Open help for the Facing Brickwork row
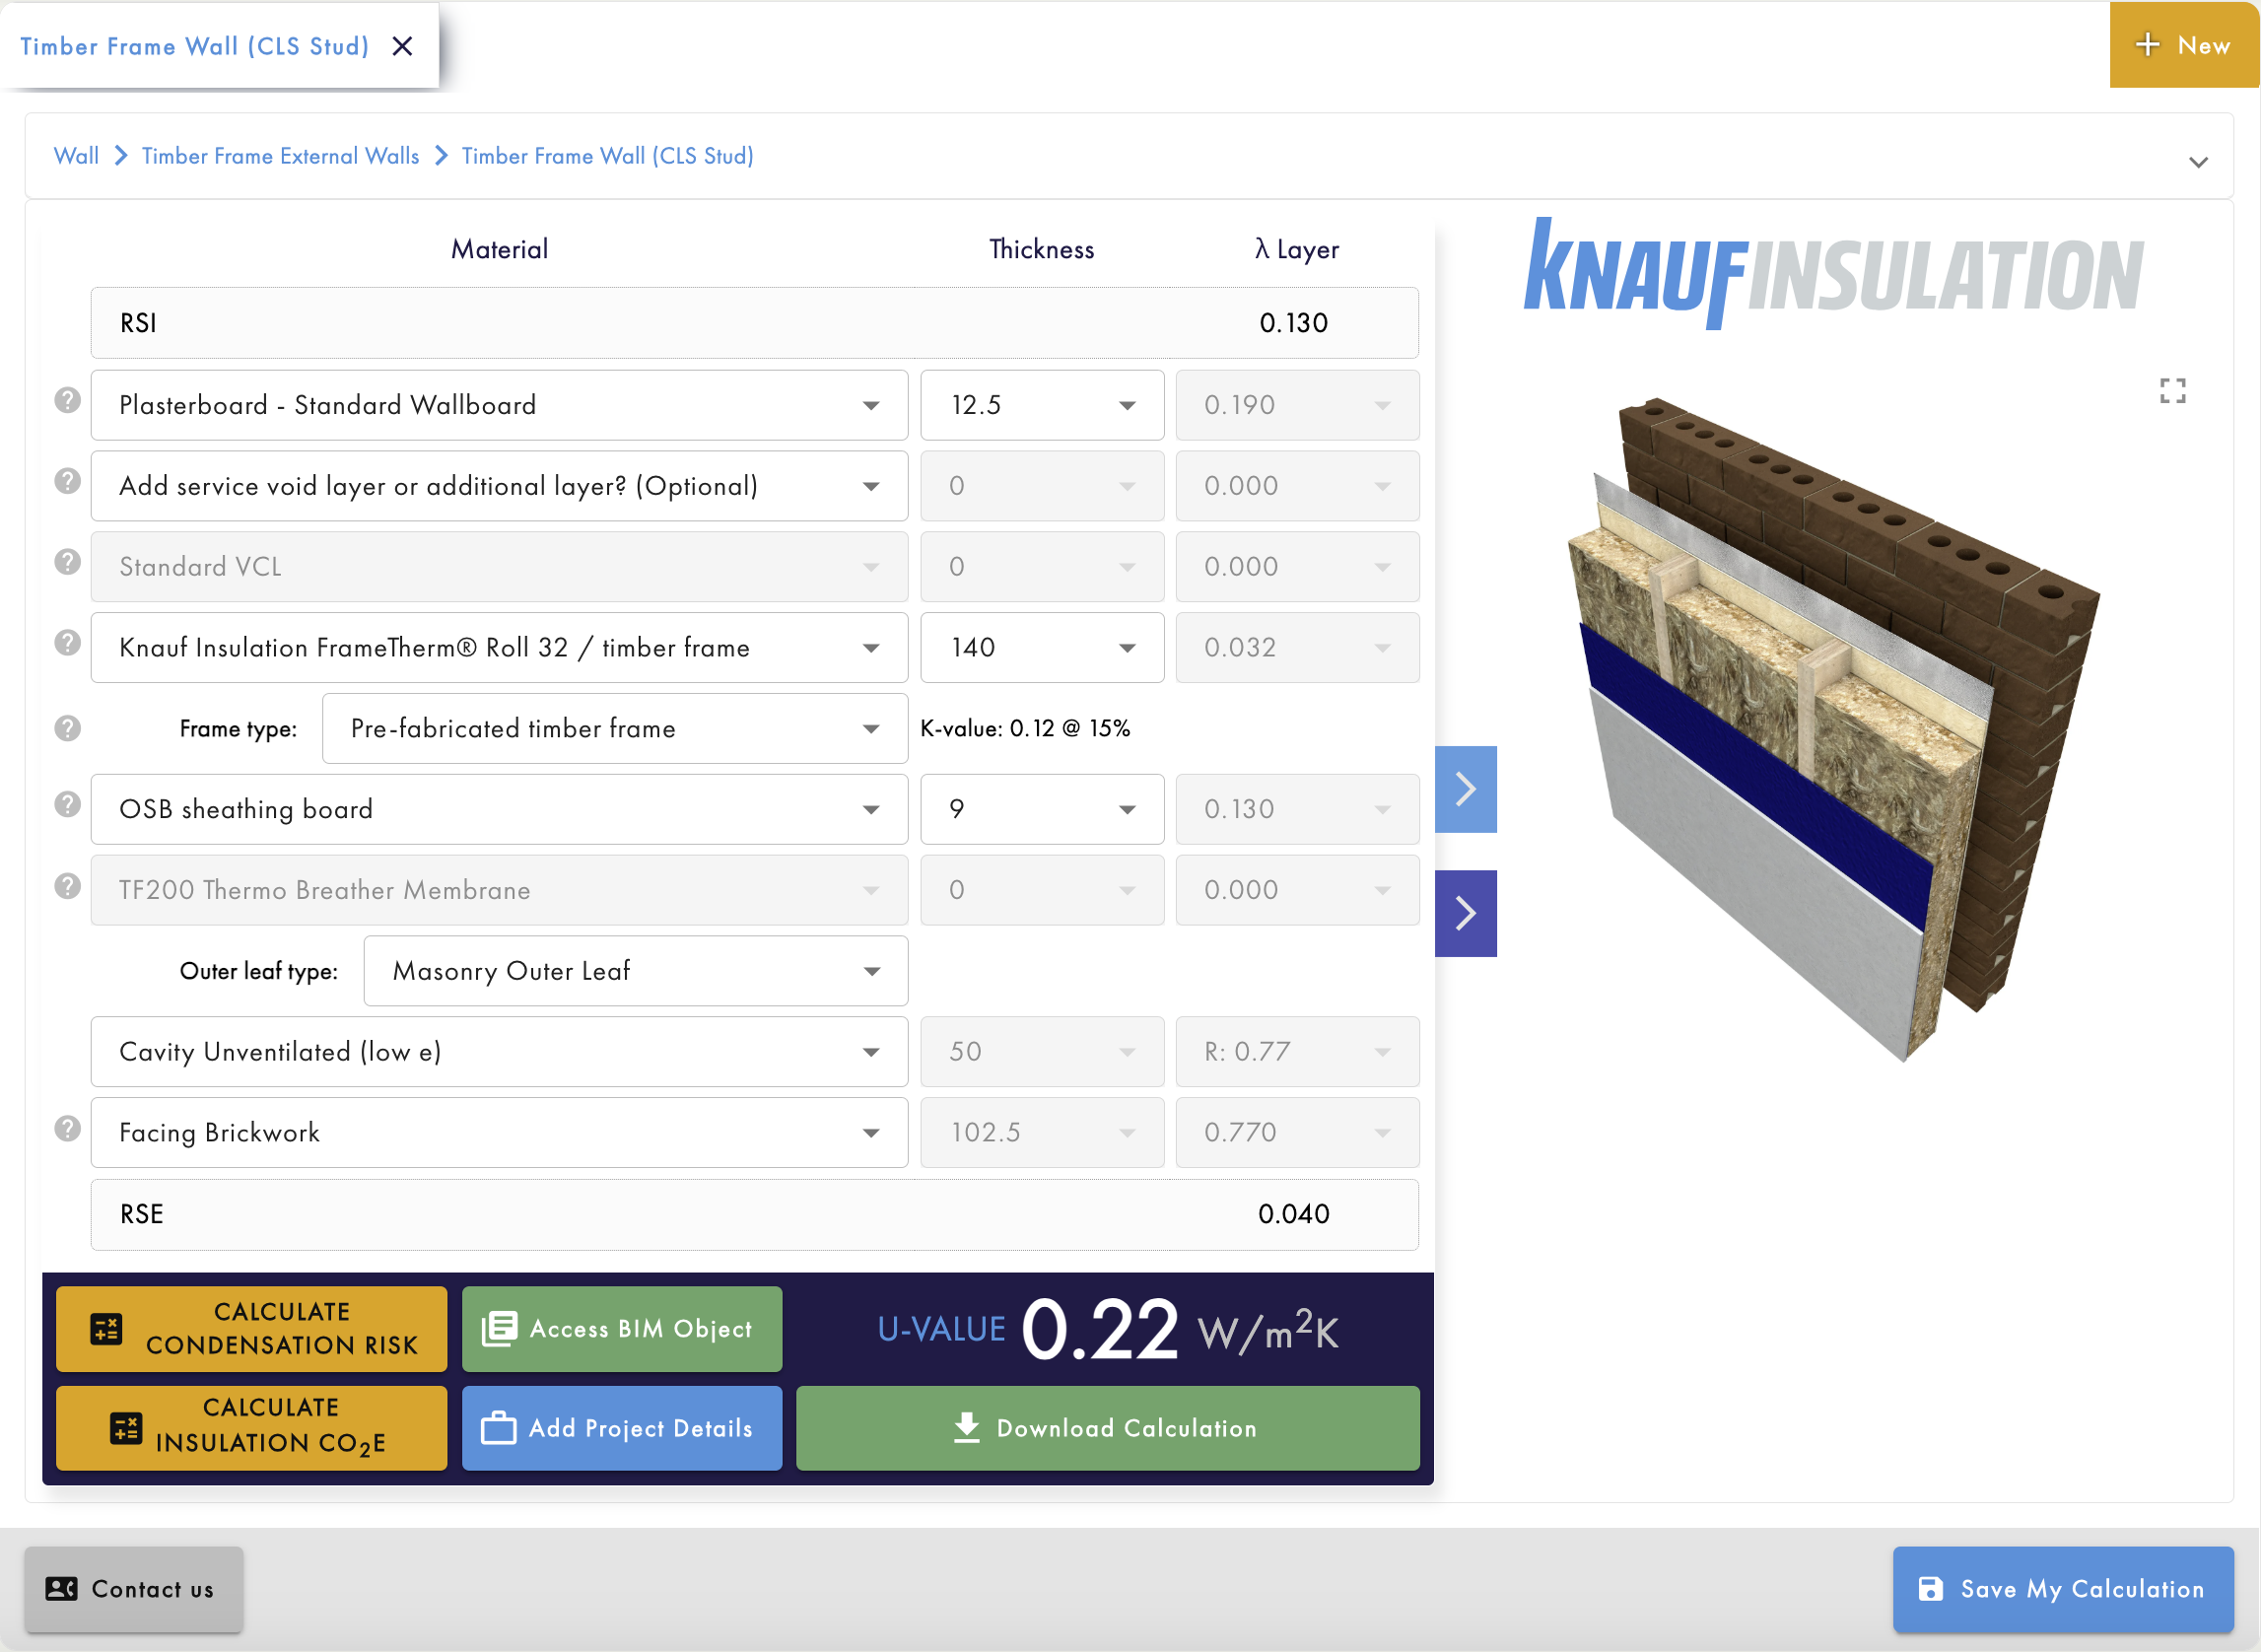Screen dimensions: 2261x1652 pos(67,1130)
